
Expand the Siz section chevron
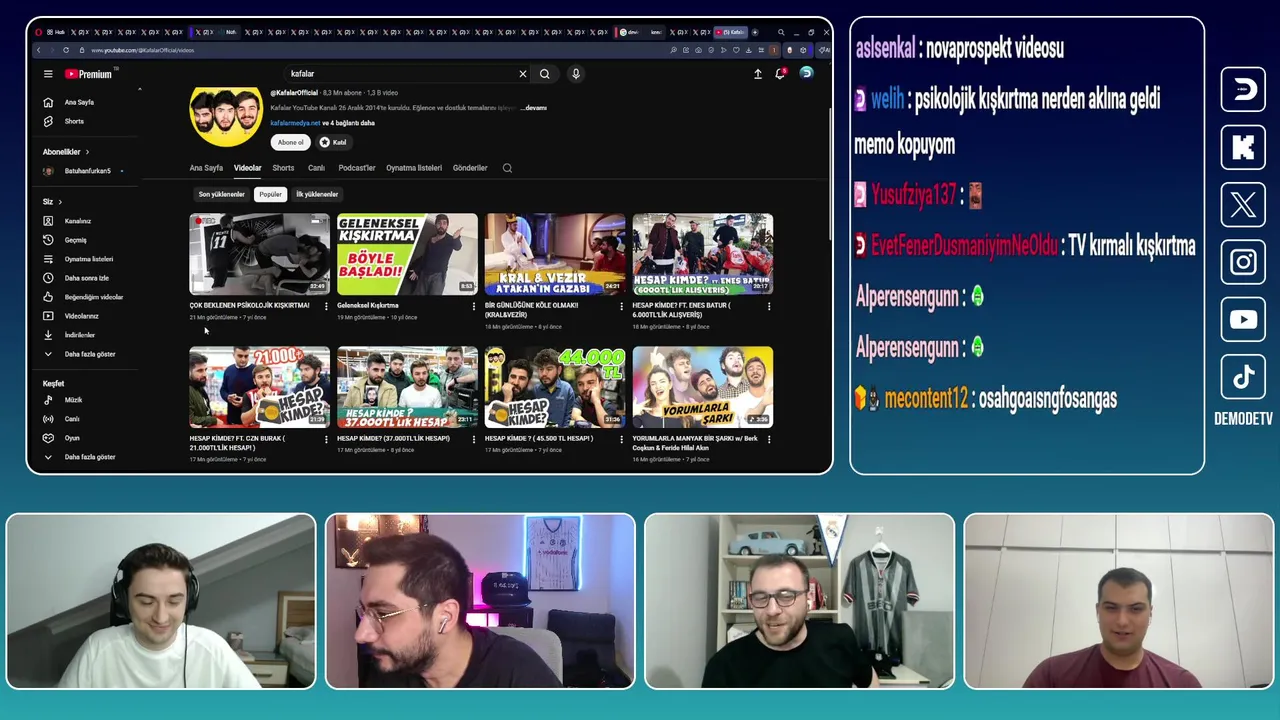click(59, 202)
